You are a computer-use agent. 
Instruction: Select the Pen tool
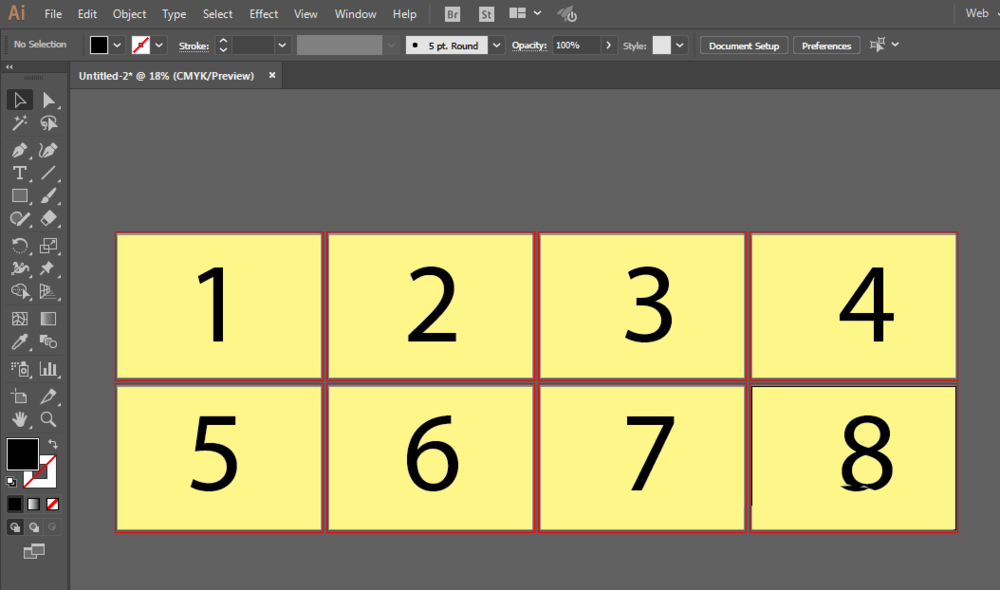point(19,151)
